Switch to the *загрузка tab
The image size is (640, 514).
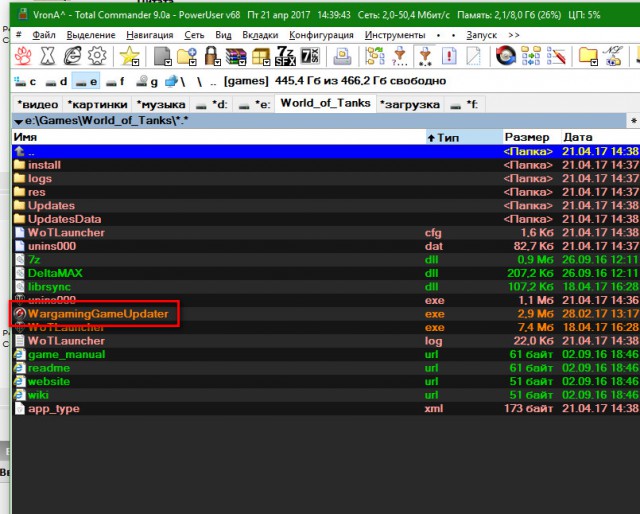click(409, 105)
